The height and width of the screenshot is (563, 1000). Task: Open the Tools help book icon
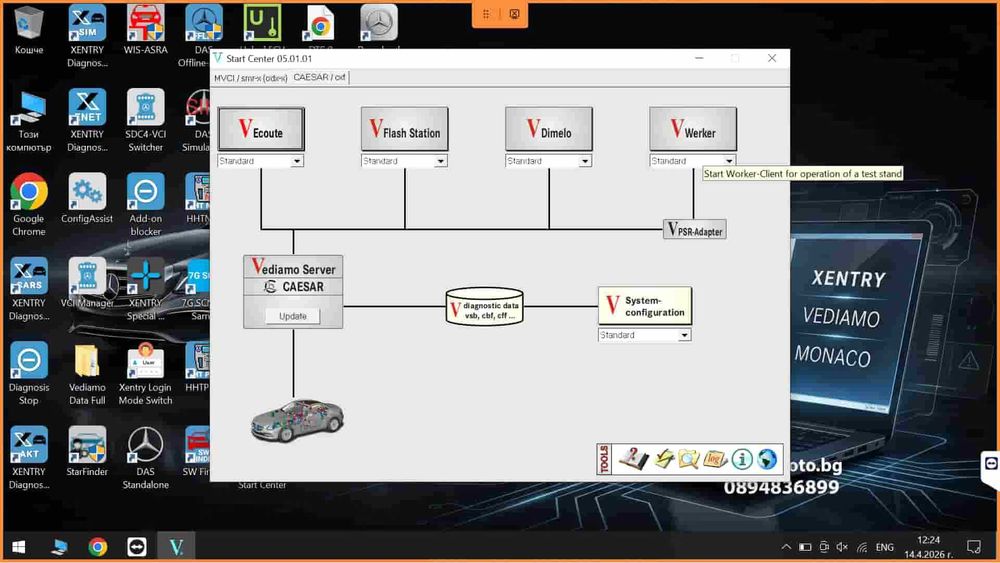tap(633, 458)
